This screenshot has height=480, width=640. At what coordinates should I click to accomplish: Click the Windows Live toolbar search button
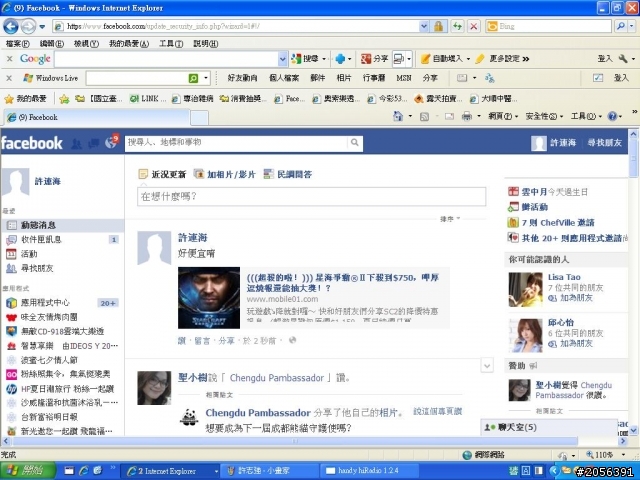193,78
